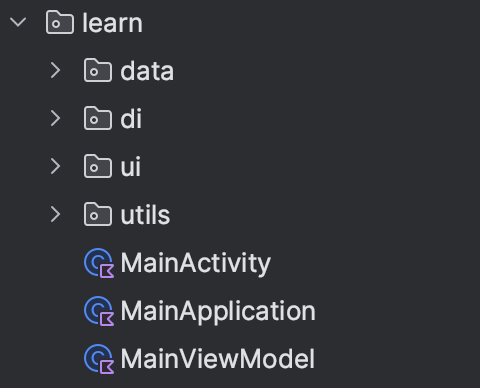Collapse the learn package chevron
Image resolution: width=480 pixels, height=388 pixels.
point(18,23)
